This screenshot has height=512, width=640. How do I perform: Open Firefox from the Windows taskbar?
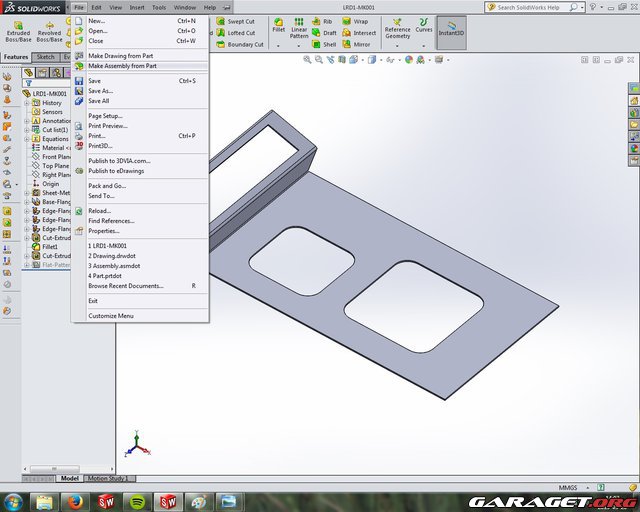77,500
